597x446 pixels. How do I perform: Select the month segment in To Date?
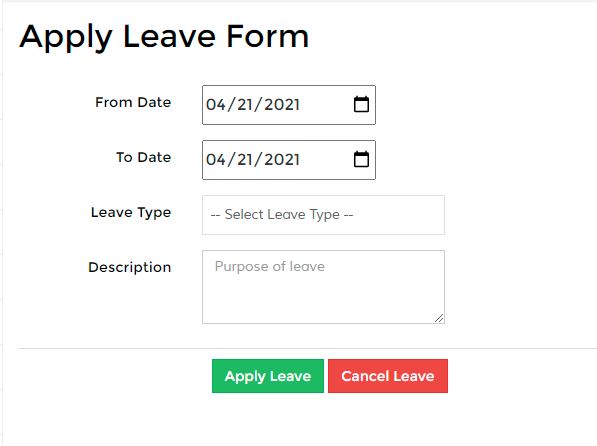pos(216,160)
